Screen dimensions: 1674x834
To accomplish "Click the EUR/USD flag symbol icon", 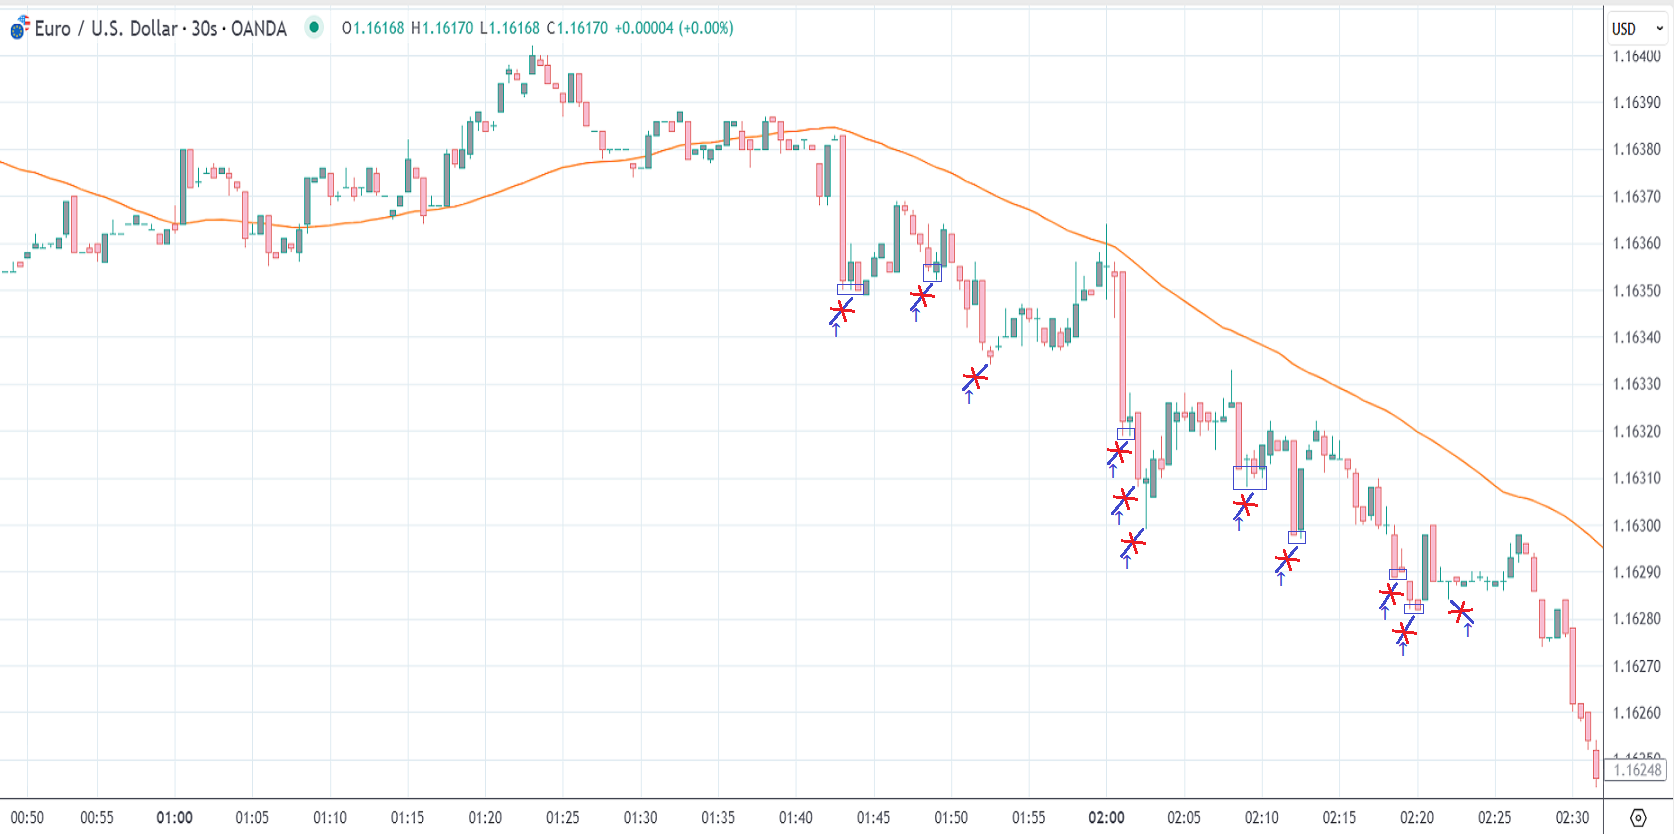I will 19,28.
